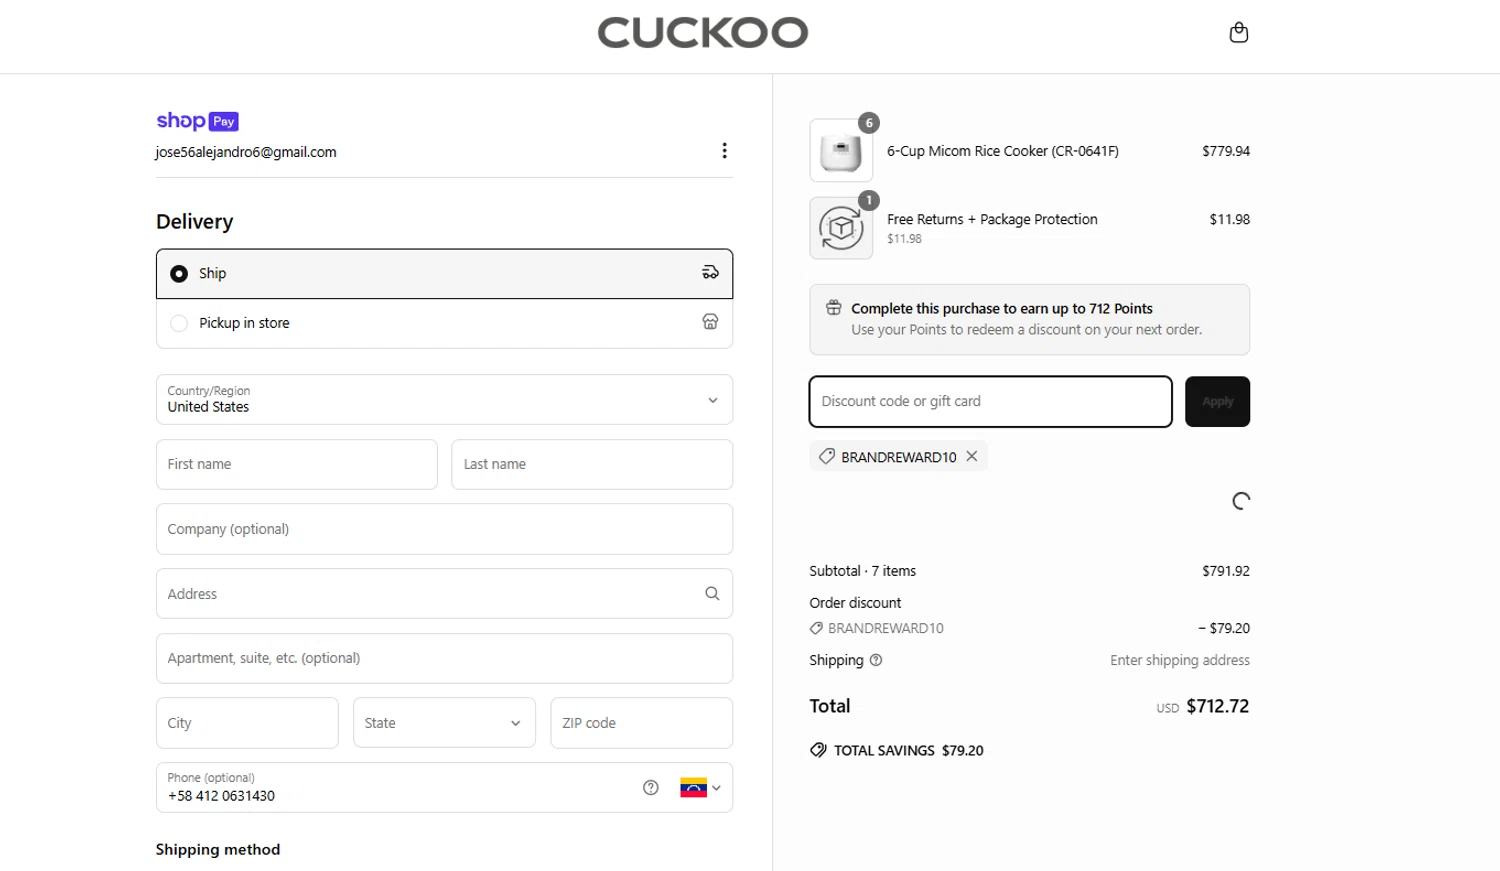The image size is (1500, 871).
Task: Click the rice cooker product thumbnail
Action: tap(841, 151)
